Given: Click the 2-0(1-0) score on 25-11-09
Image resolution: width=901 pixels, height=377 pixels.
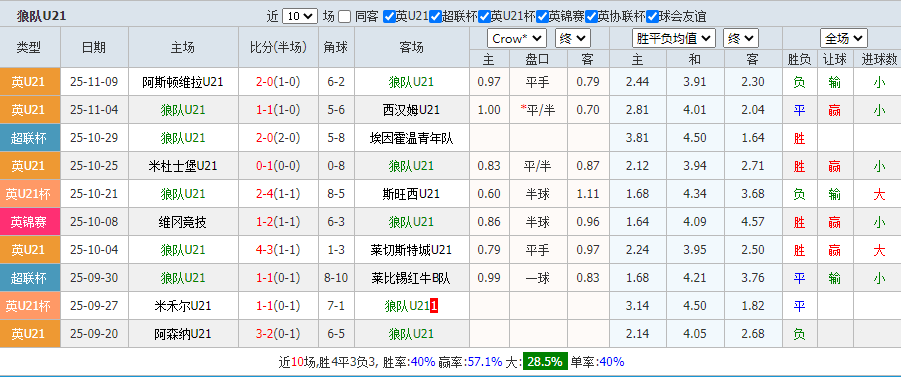Looking at the screenshot, I should coord(278,82).
